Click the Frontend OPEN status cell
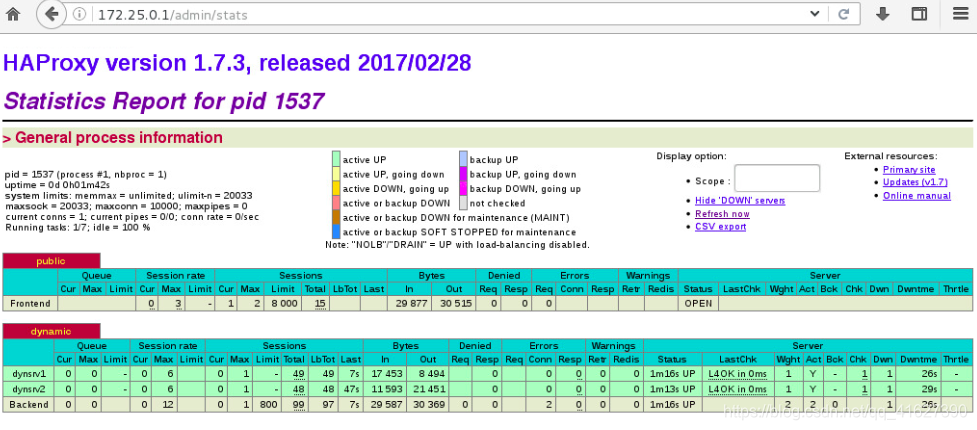Viewport: 977px width, 430px height. click(x=698, y=303)
